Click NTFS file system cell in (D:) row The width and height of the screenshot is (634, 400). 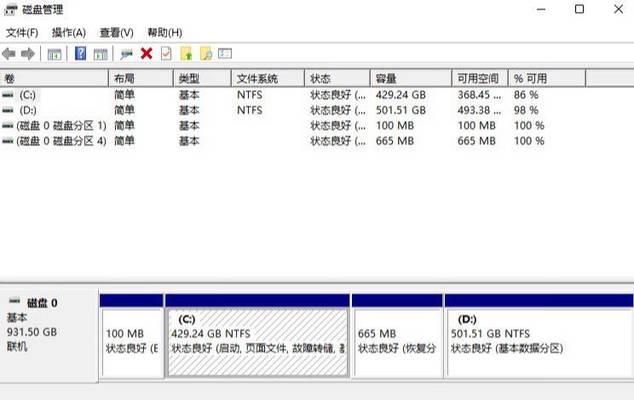tap(249, 110)
